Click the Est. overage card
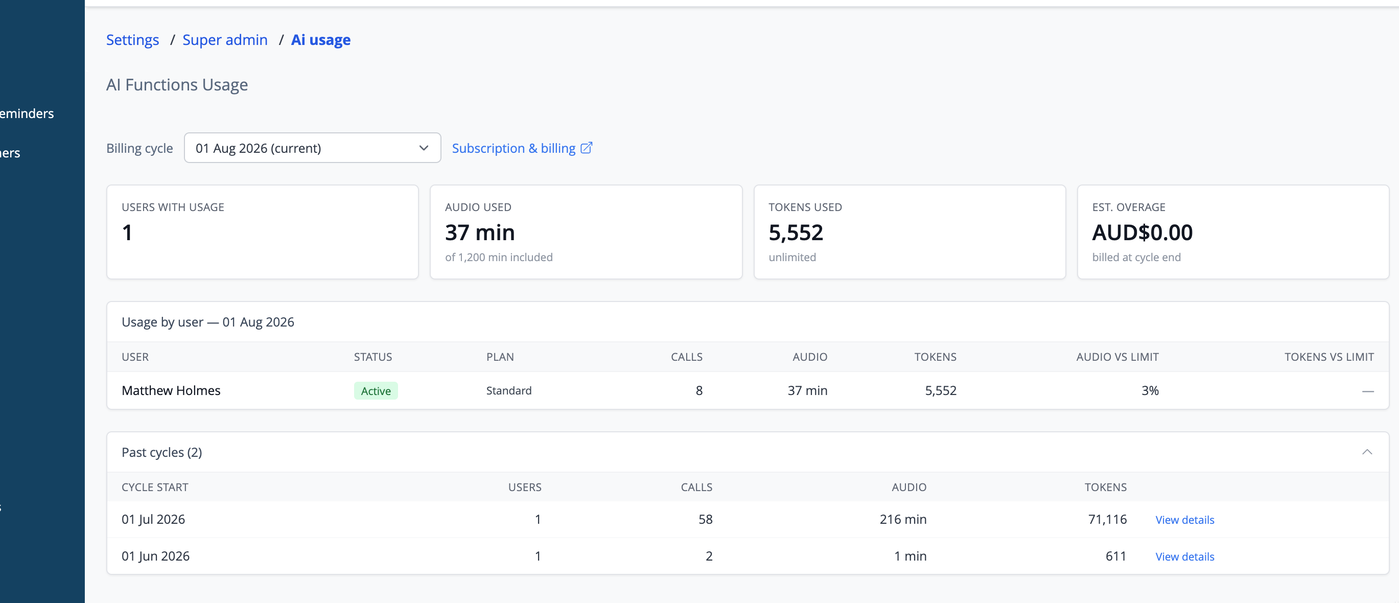This screenshot has height=603, width=1399. 1233,232
